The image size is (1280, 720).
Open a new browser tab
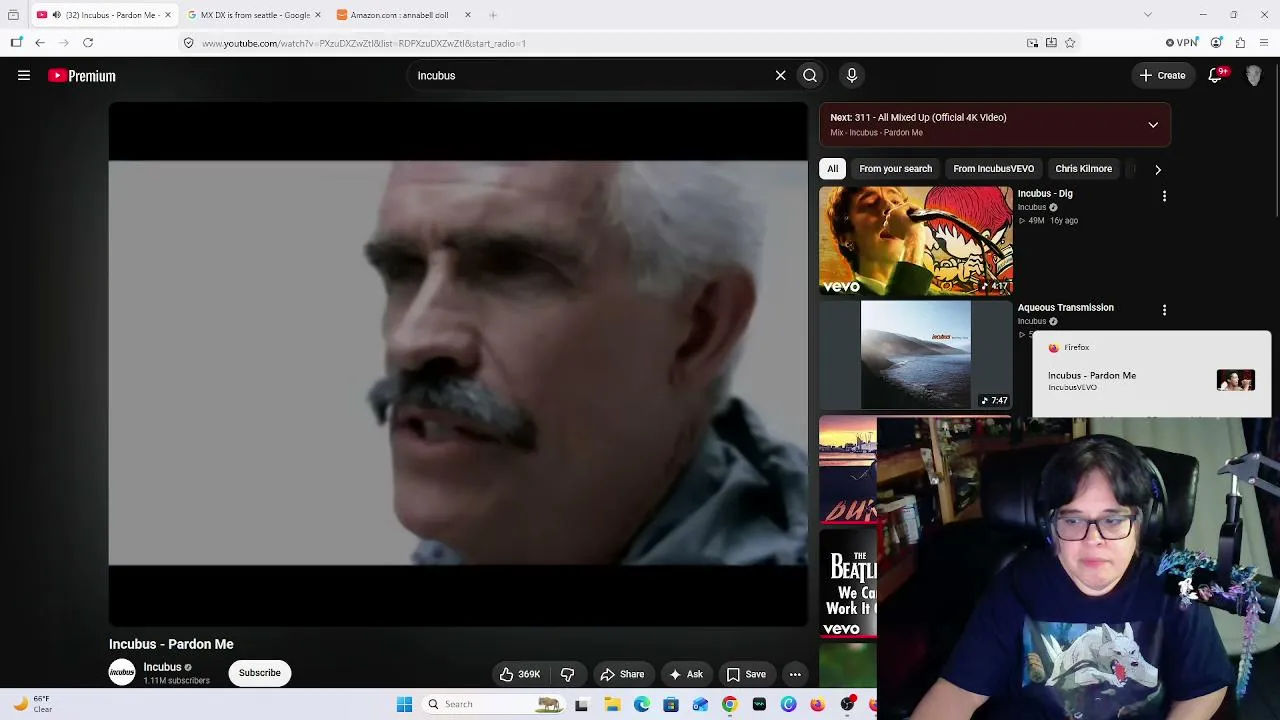(493, 15)
